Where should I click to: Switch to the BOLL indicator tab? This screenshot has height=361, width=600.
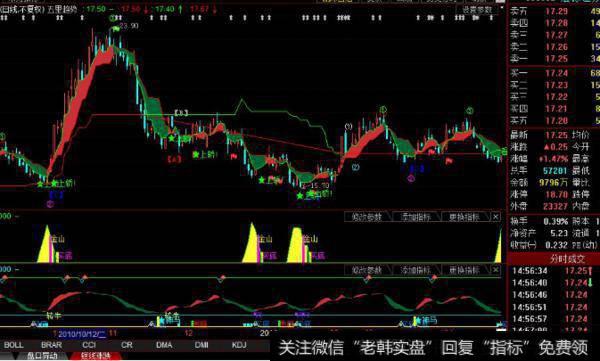point(13,345)
